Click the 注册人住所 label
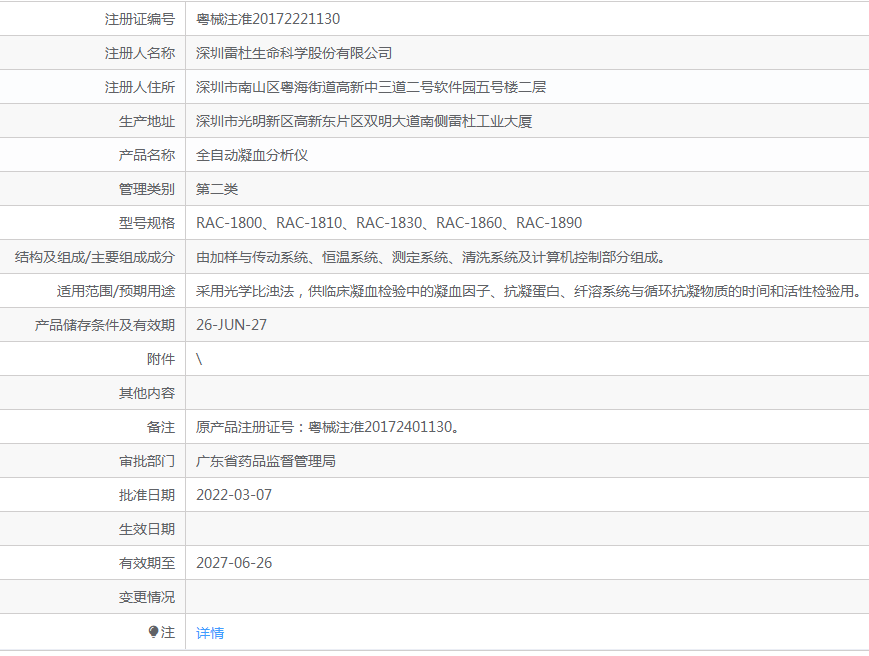Screen dimensions: 869x656 pyautogui.click(x=140, y=87)
